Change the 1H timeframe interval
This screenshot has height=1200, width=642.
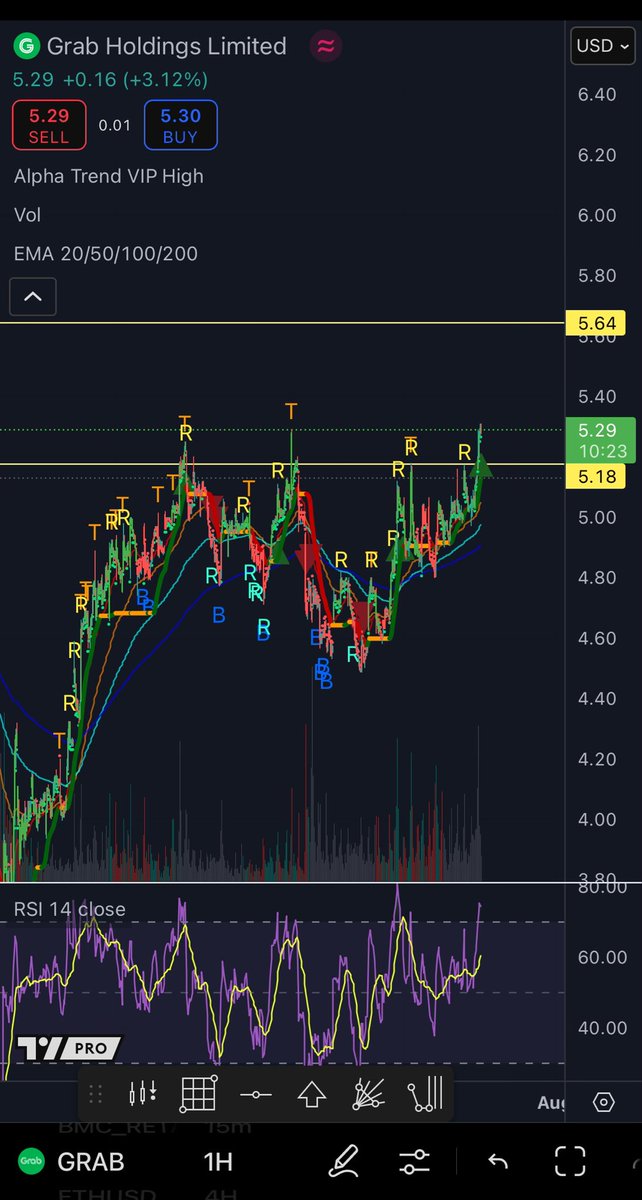pyautogui.click(x=218, y=1162)
